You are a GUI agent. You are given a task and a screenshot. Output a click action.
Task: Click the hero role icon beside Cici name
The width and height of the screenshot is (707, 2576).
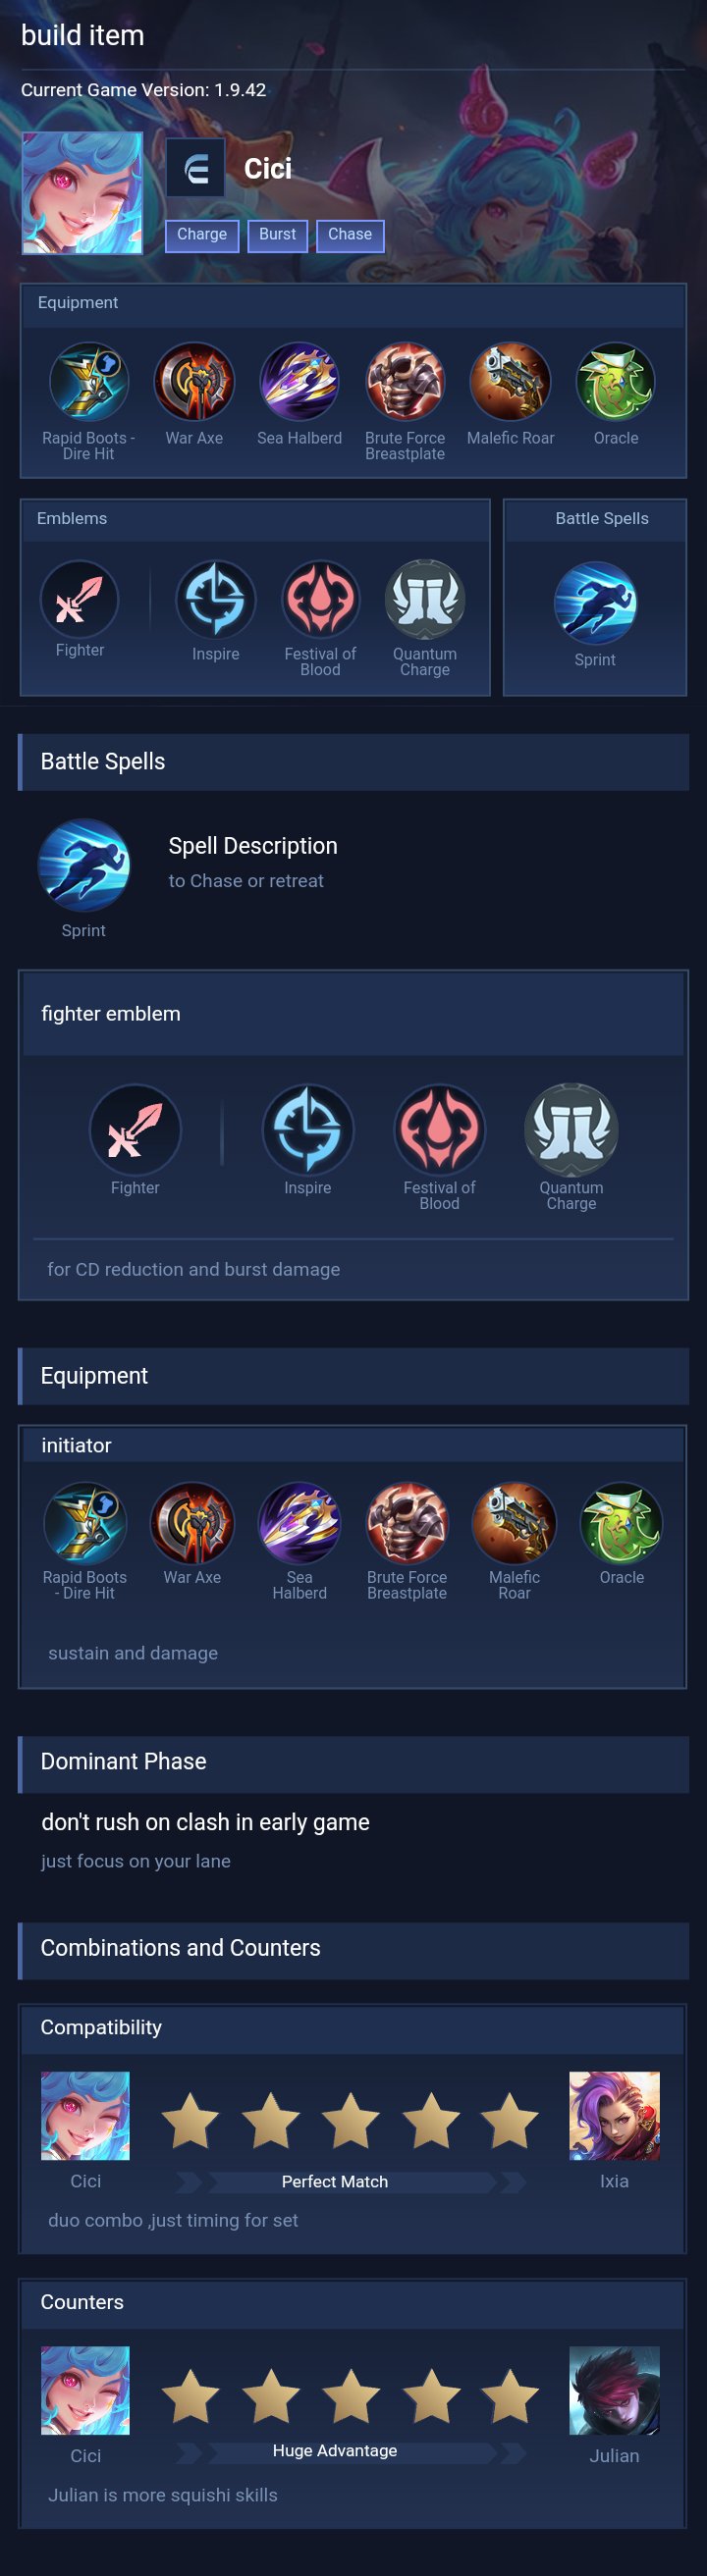point(195,168)
